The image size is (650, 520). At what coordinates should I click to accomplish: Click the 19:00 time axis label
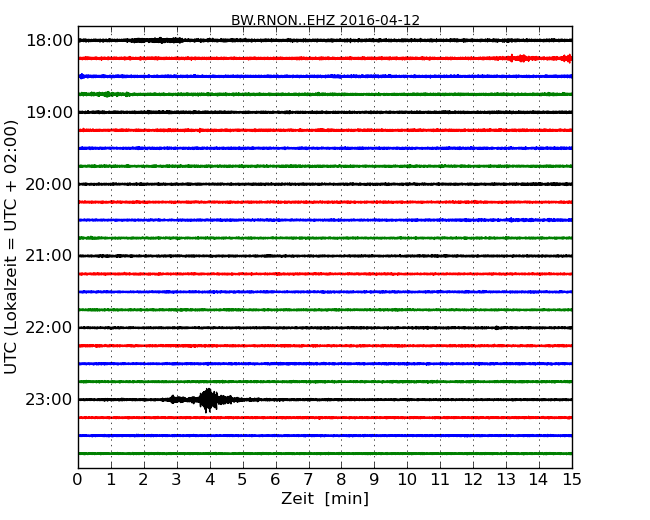[49, 112]
